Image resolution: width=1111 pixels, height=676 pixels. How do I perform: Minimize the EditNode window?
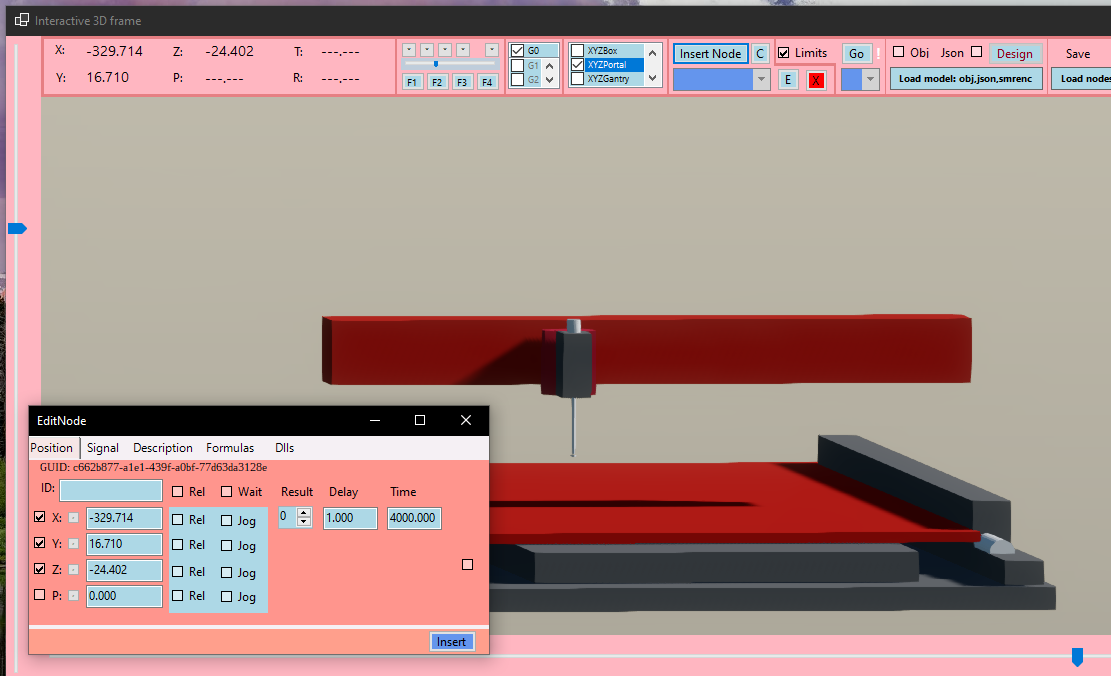[x=375, y=420]
